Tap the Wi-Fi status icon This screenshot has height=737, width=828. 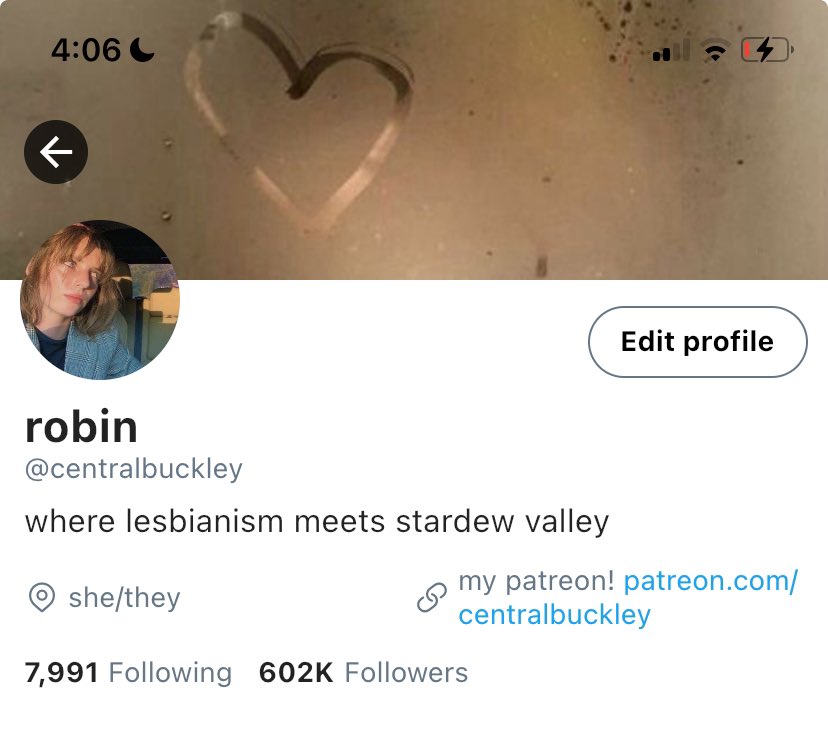715,51
